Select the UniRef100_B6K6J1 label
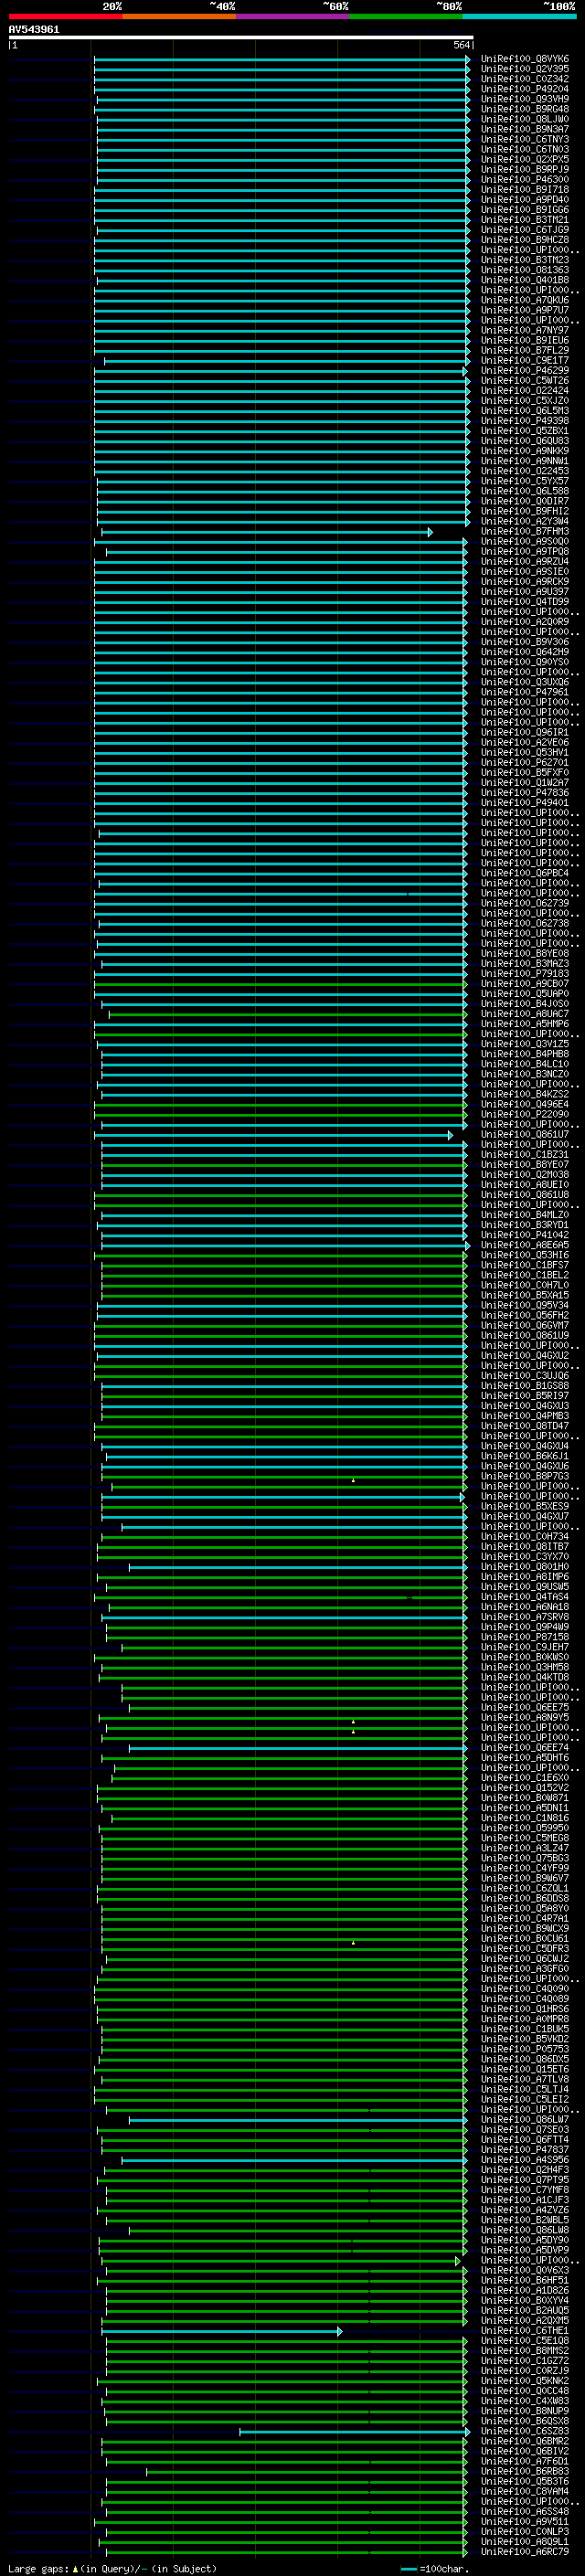585x2576 pixels. pyautogui.click(x=524, y=1456)
